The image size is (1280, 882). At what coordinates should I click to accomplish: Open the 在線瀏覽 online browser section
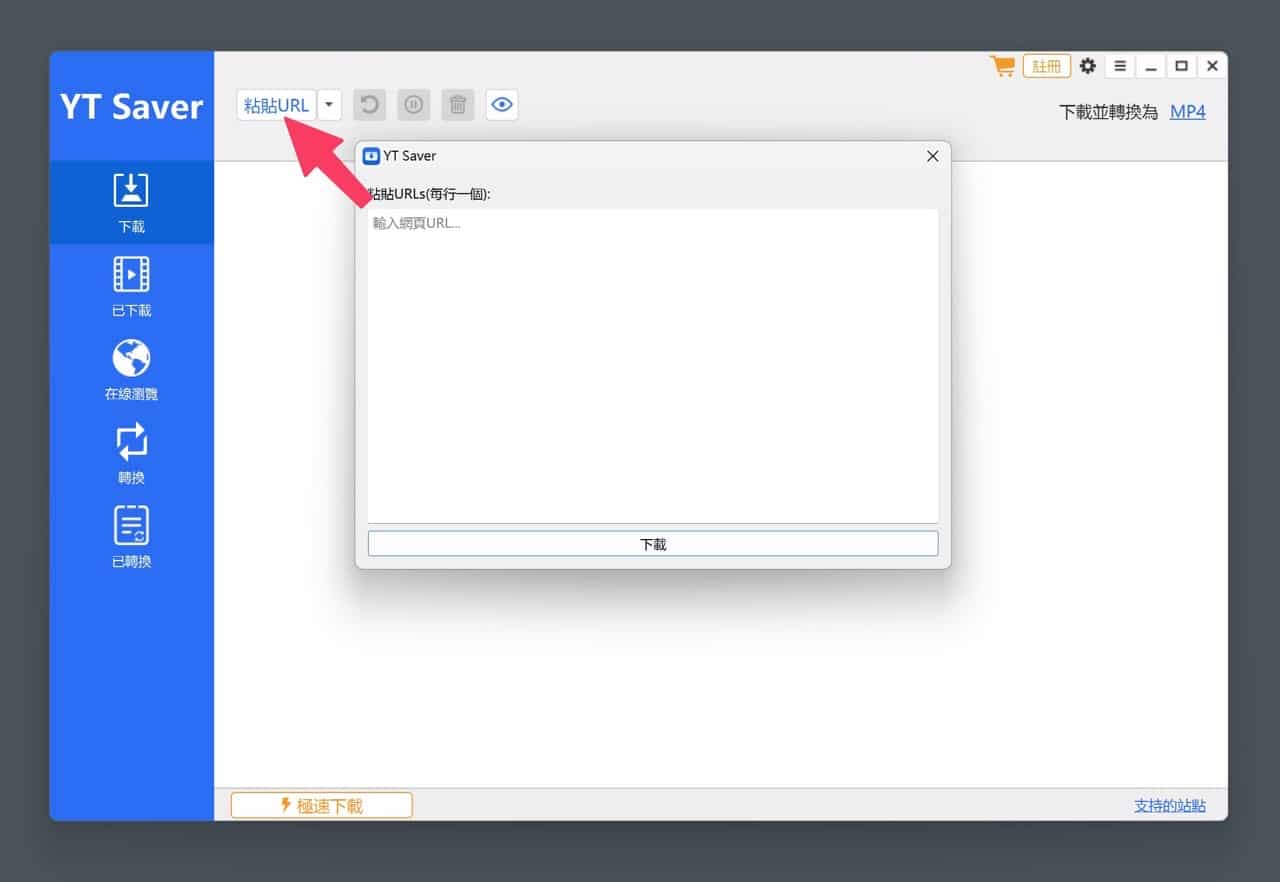131,370
